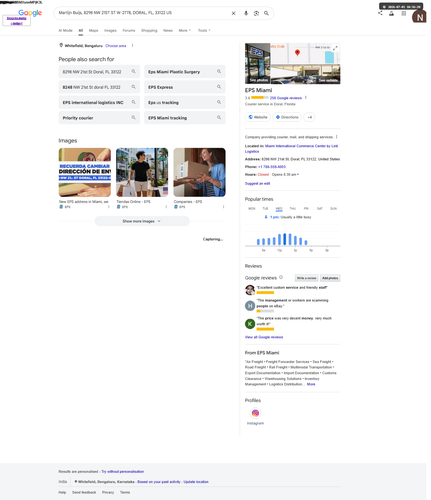Viewport: 431px width, 500px height.
Task: Open the Search Labs flask icon
Action: tap(392, 13)
